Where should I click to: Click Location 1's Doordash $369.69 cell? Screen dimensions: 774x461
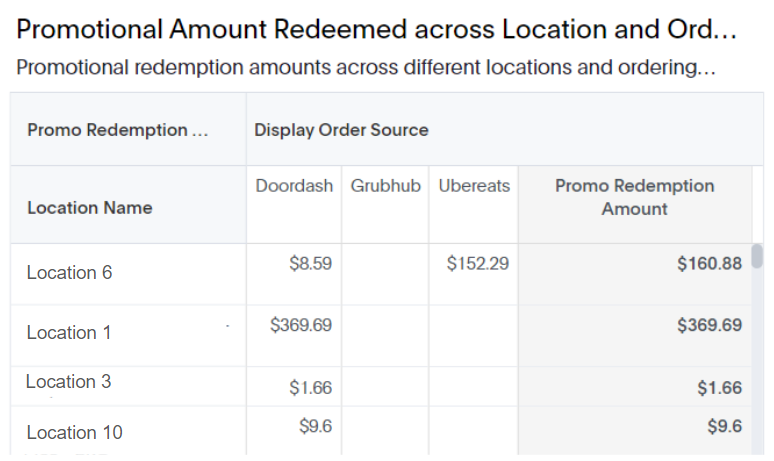tap(301, 325)
